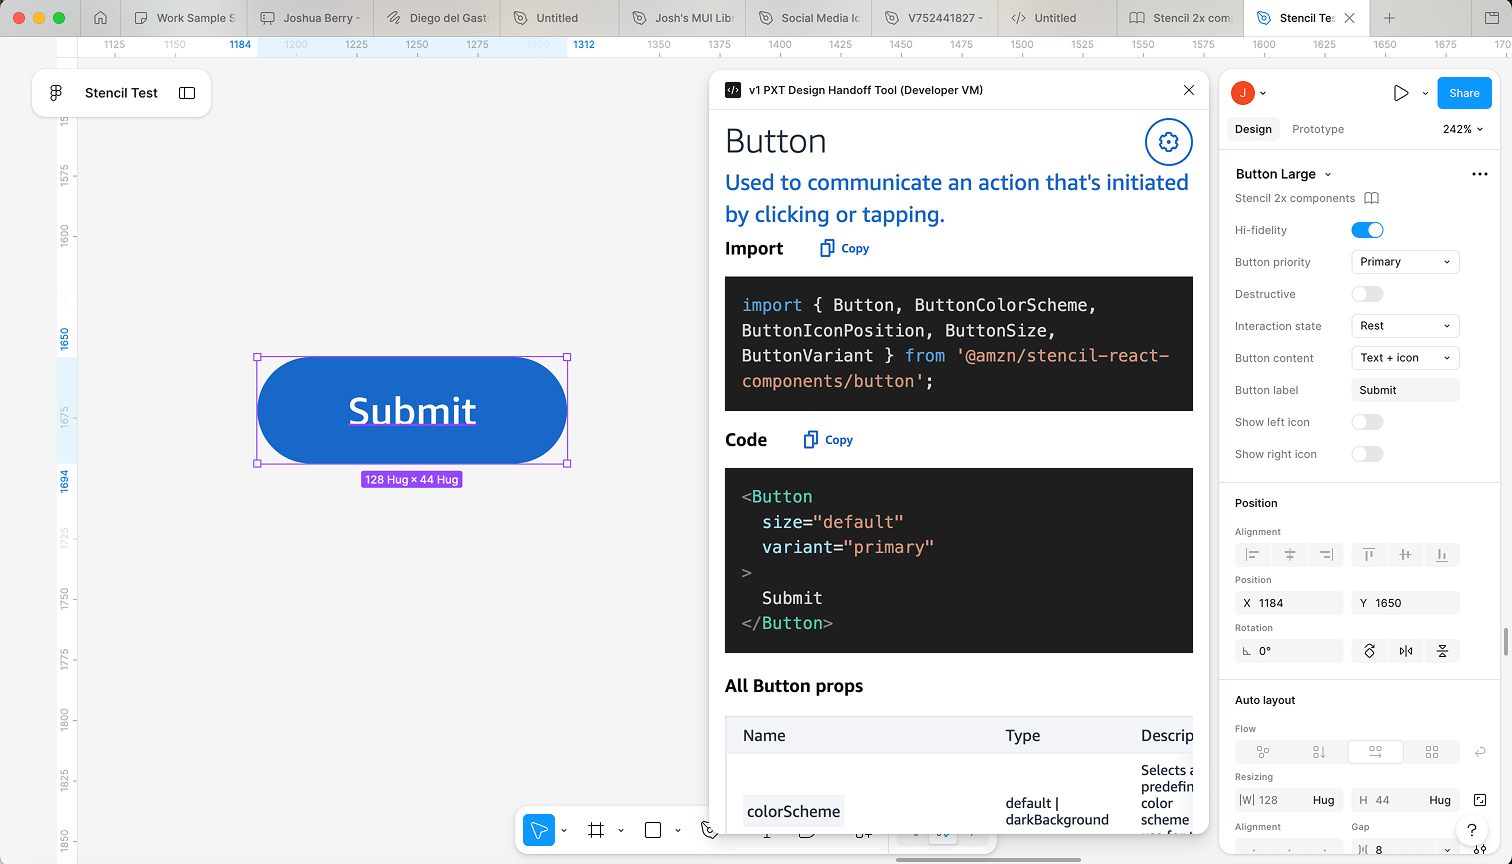Viewport: 1512px width, 864px height.
Task: Open the plugin settings gear in the Button panel
Action: 1168,141
